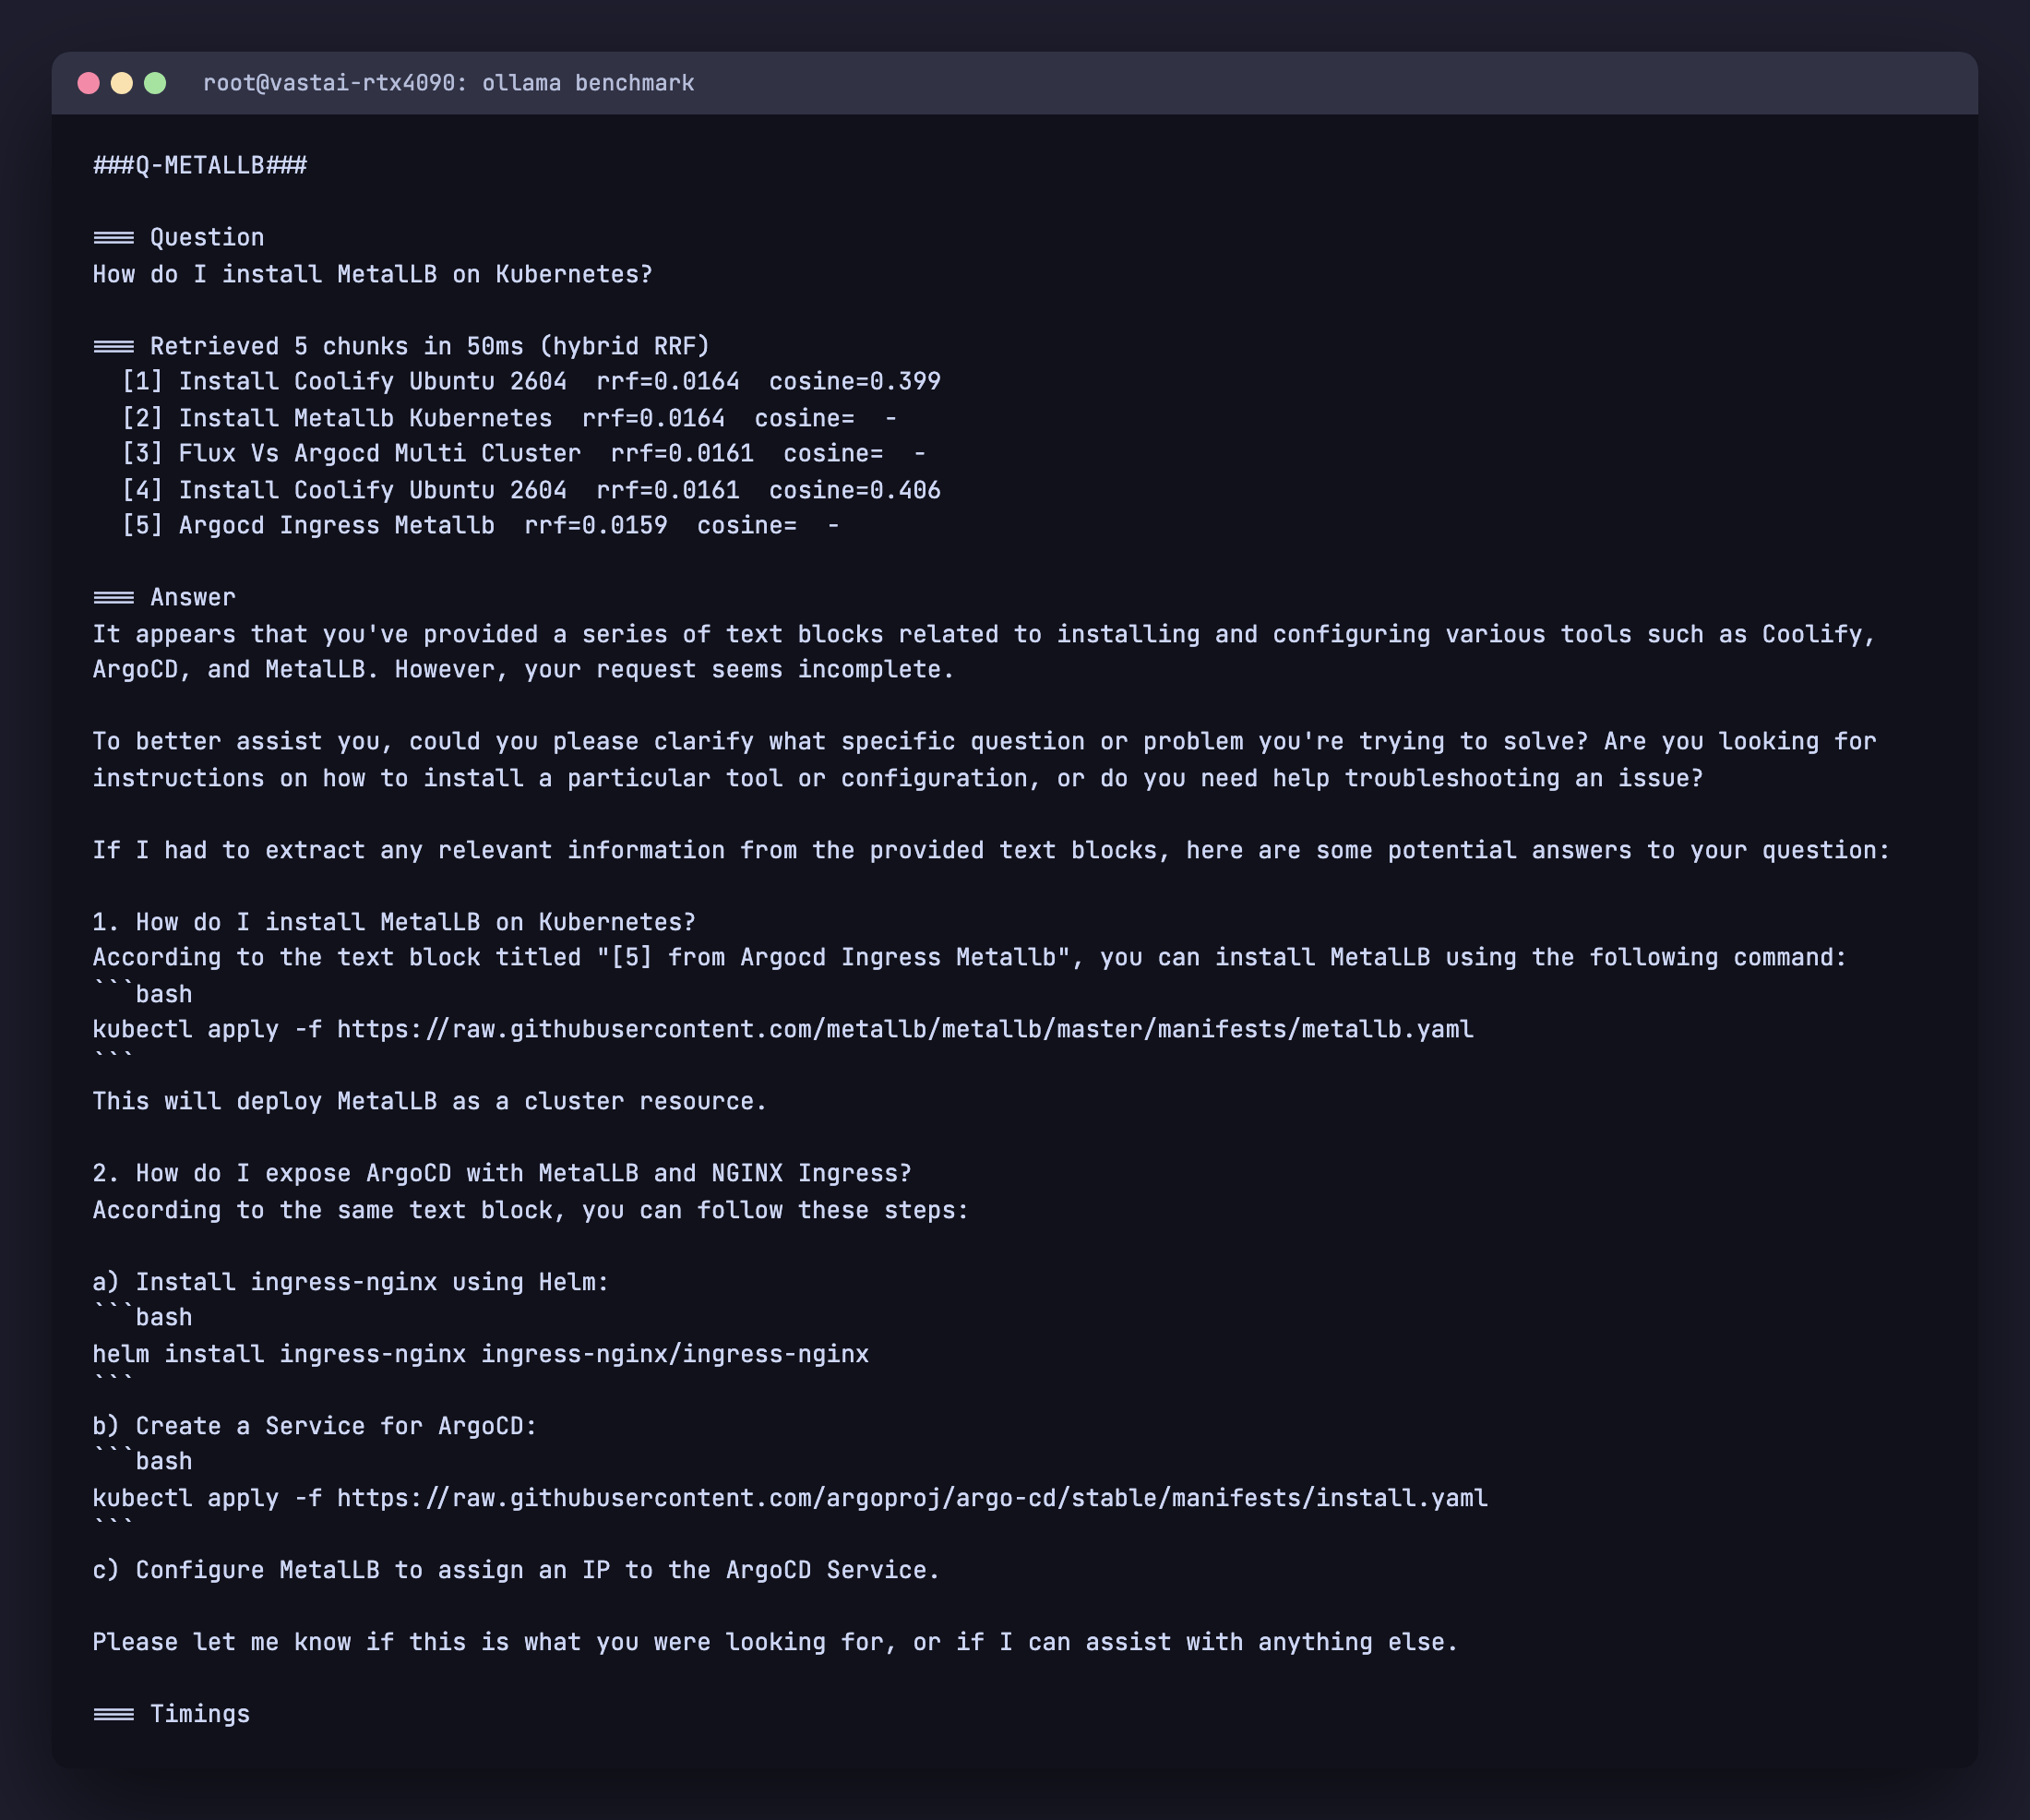This screenshot has width=2030, height=1820.
Task: Click the '═══ Answer' section heading
Action: click(x=165, y=598)
